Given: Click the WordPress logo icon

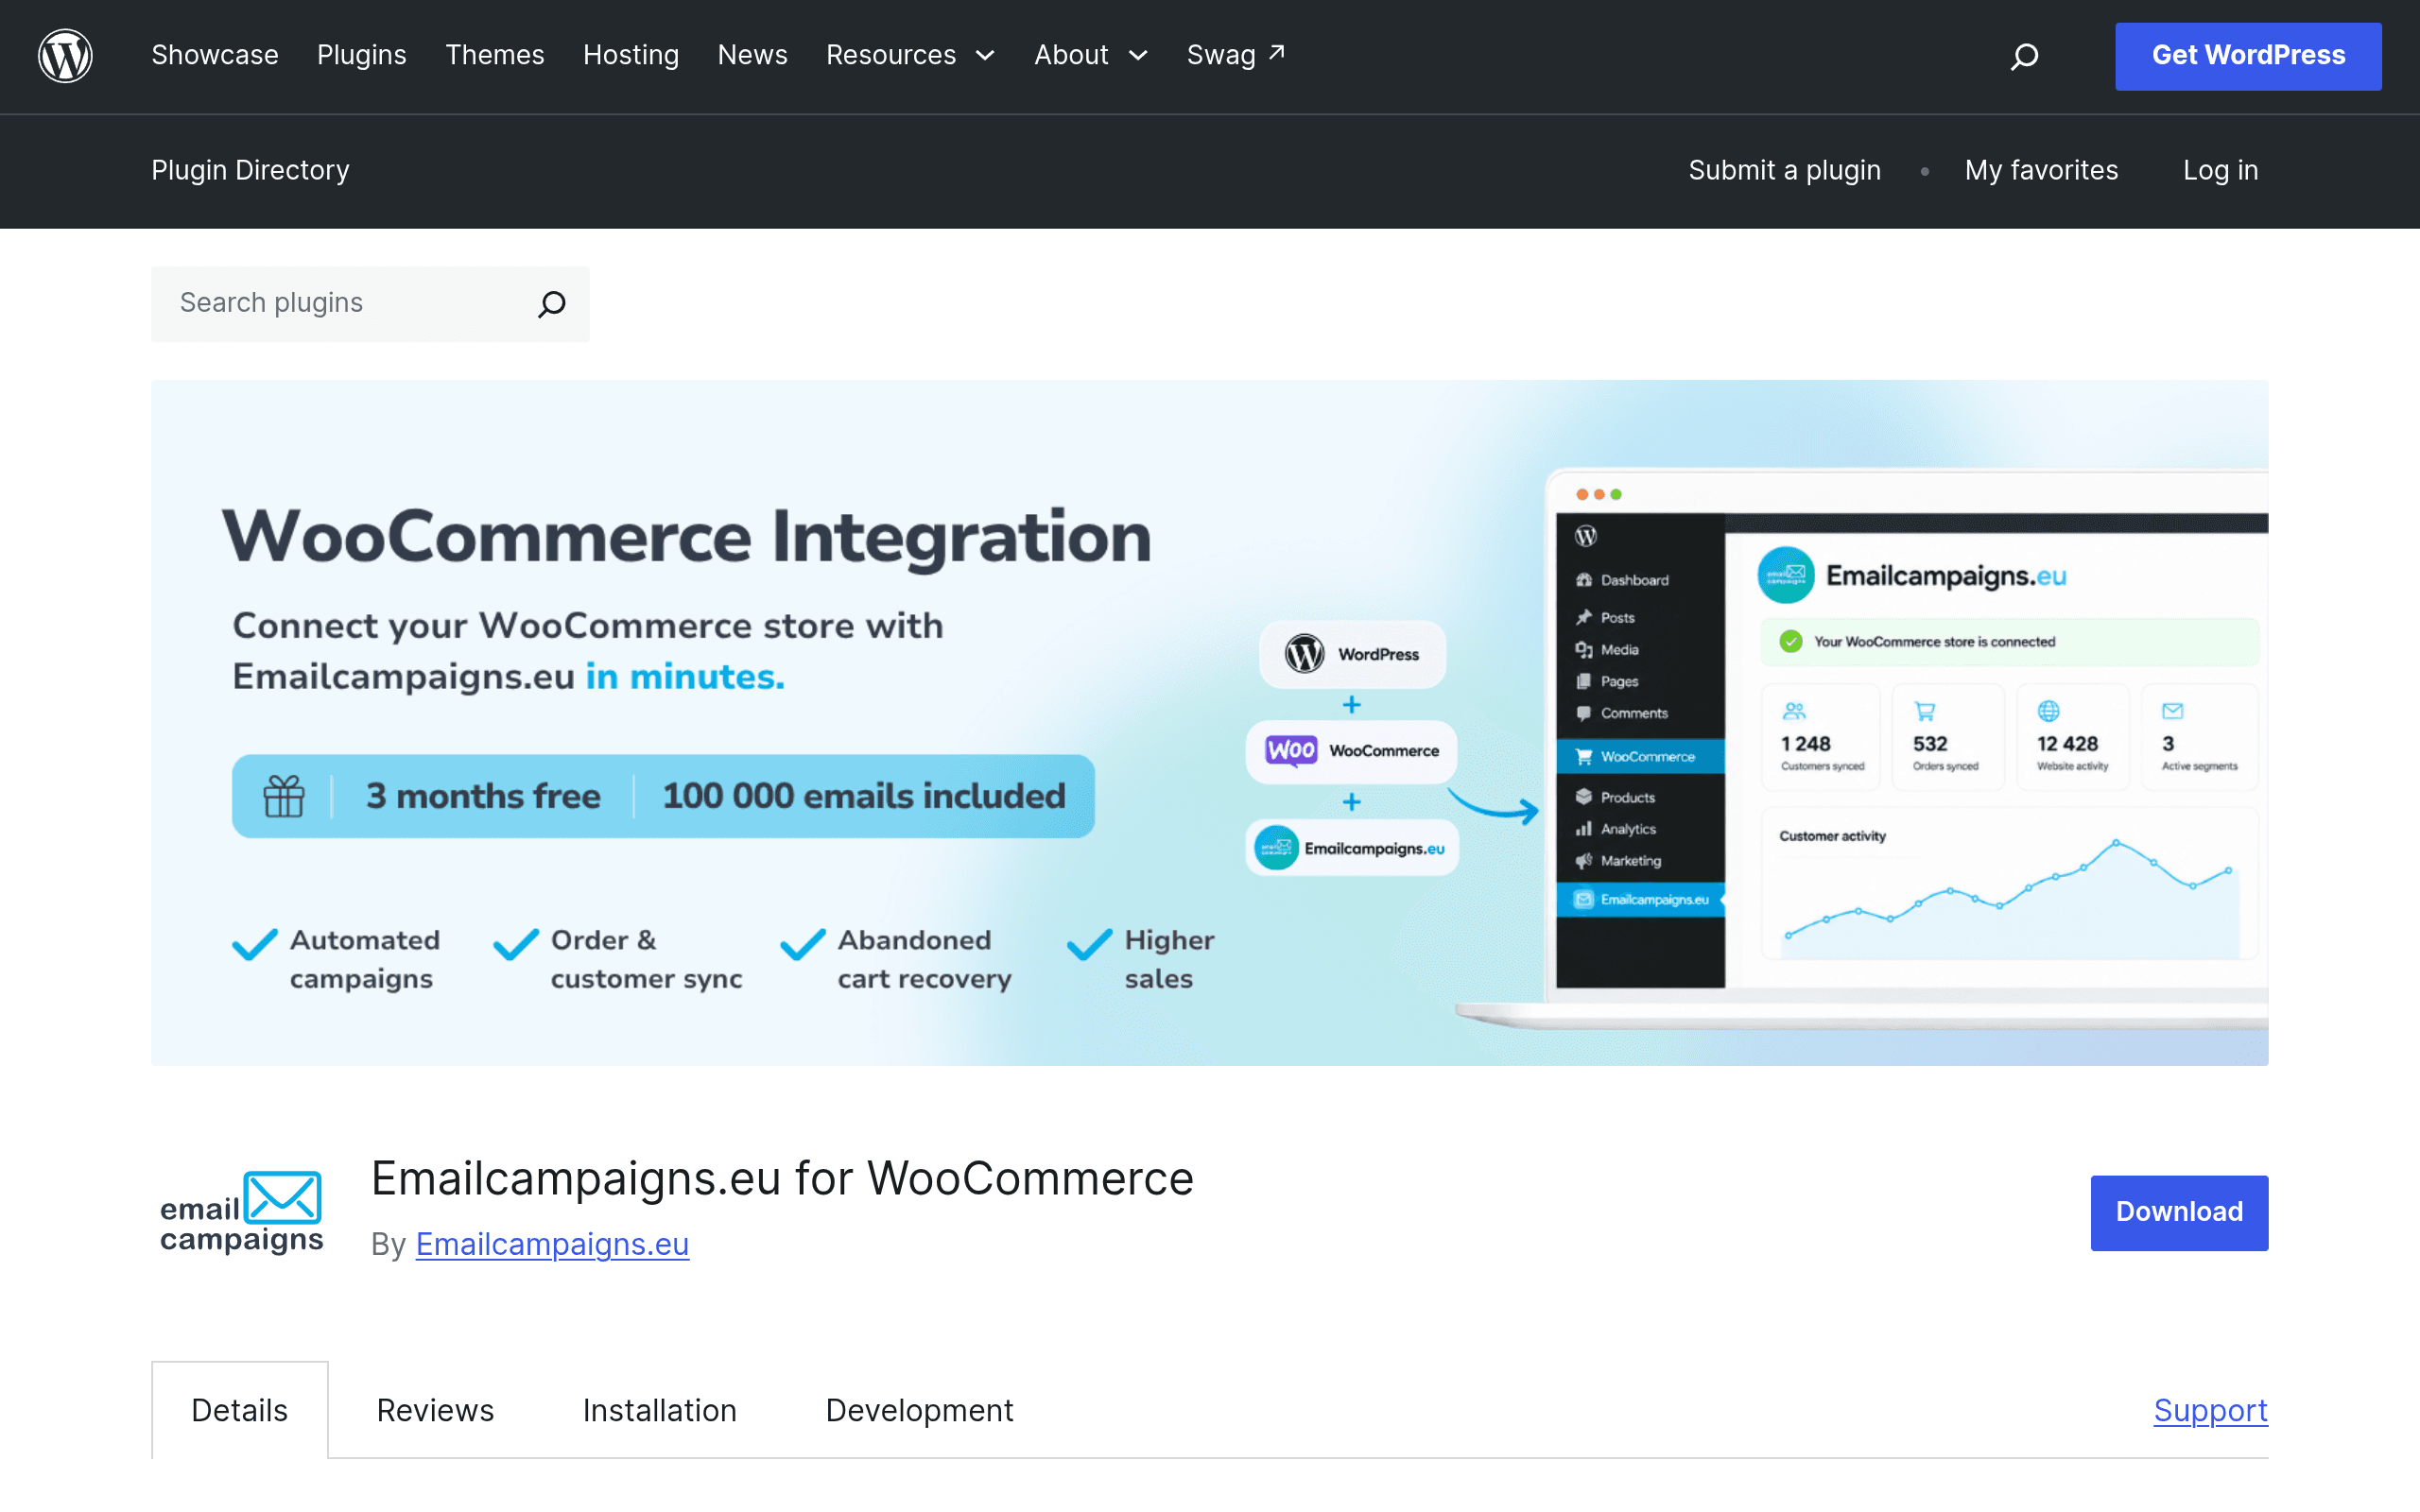Looking at the screenshot, I should (x=65, y=55).
